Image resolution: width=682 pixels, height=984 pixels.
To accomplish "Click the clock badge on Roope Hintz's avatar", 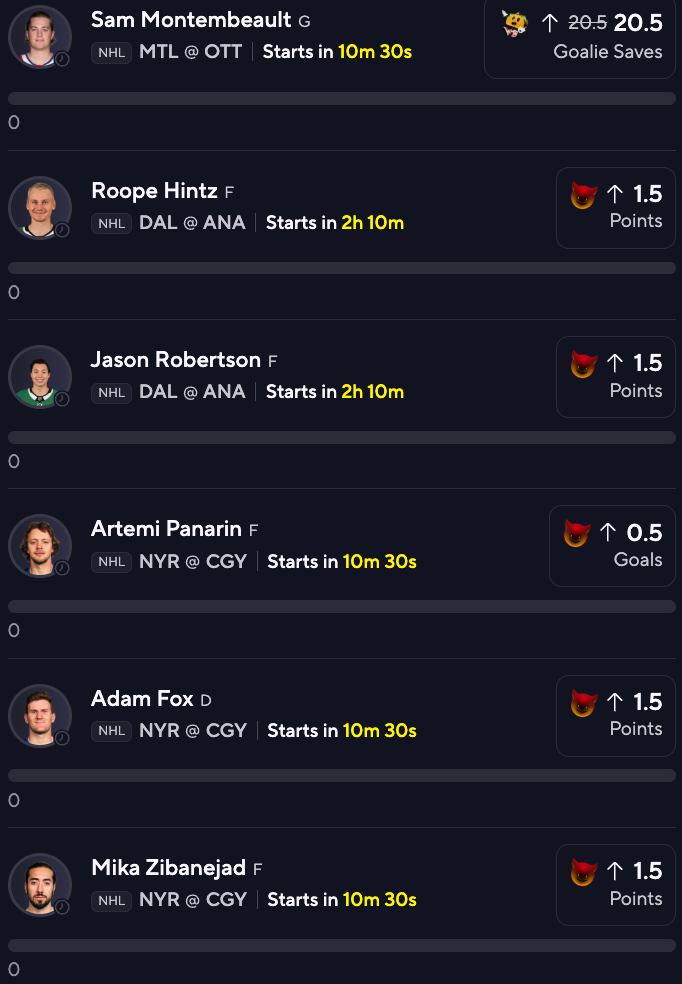I will (62, 230).
